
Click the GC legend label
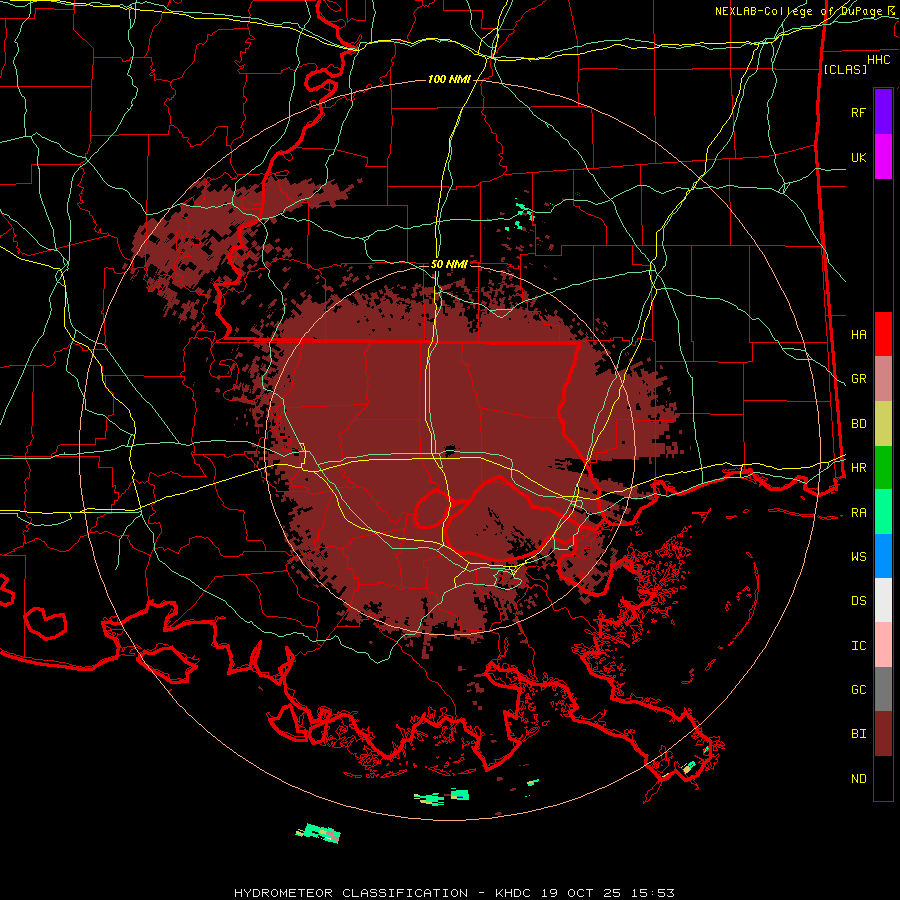click(859, 690)
